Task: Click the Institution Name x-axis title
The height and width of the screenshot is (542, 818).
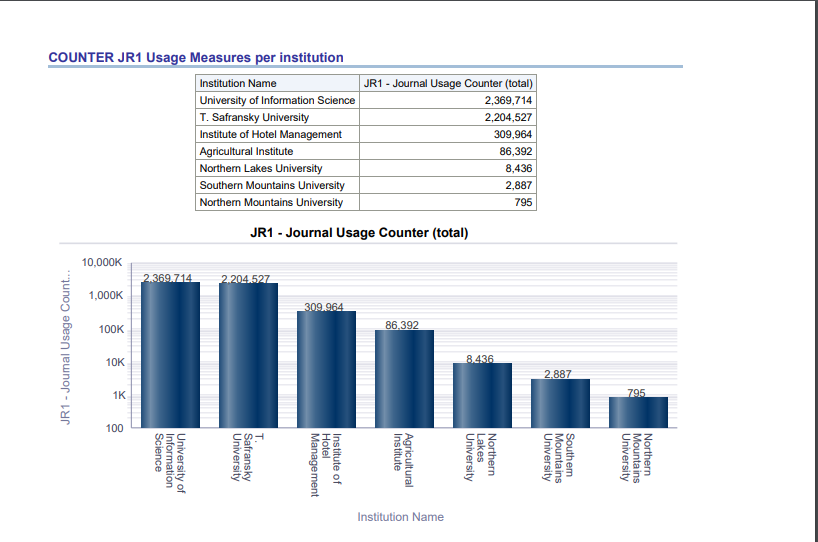Action: (x=400, y=517)
